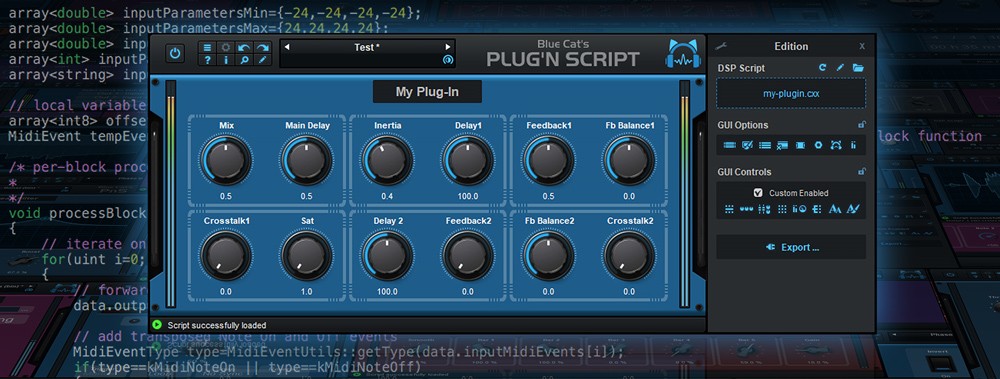
Task: Click the Fb Balance1 knob
Action: pos(629,161)
